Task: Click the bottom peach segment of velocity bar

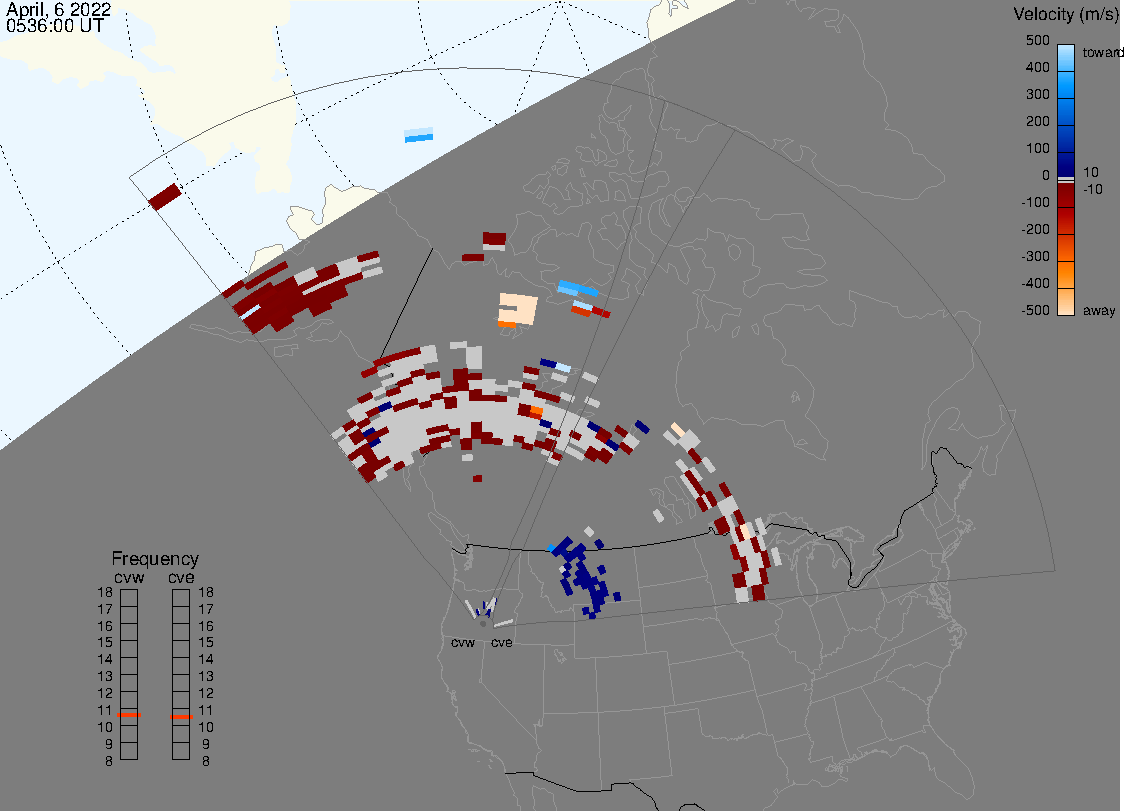Action: pos(1066,302)
